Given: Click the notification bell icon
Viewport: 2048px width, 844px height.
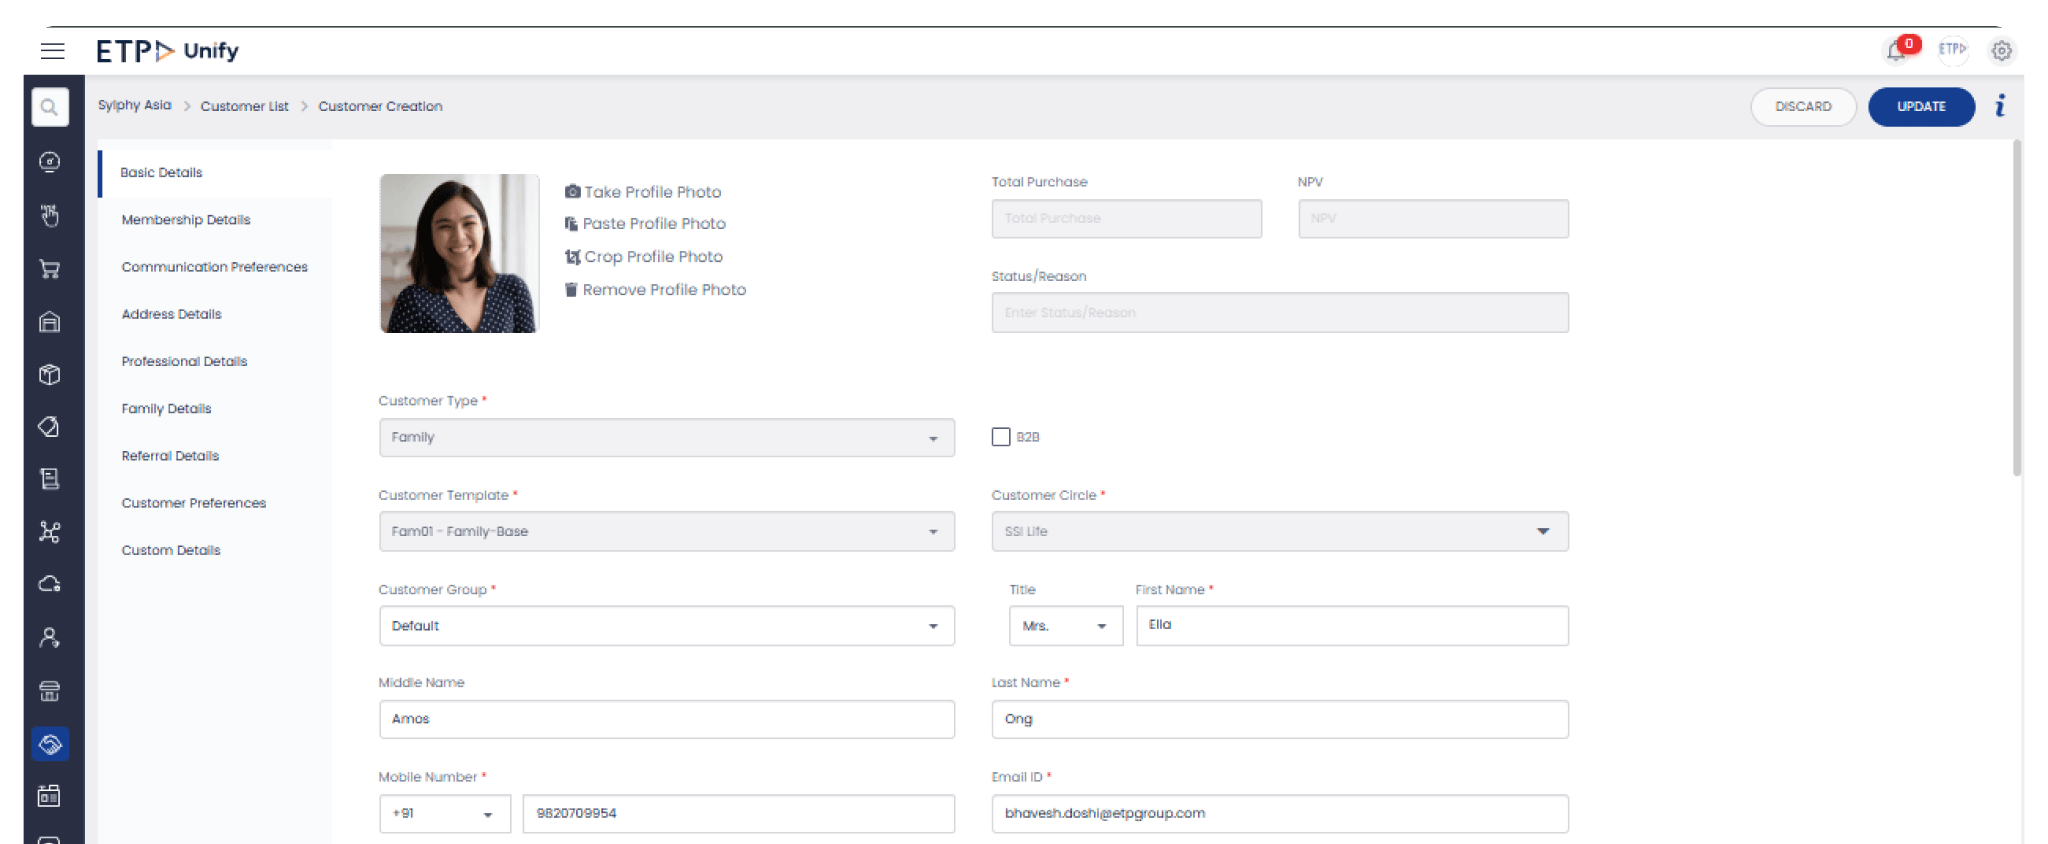Looking at the screenshot, I should (x=1896, y=51).
